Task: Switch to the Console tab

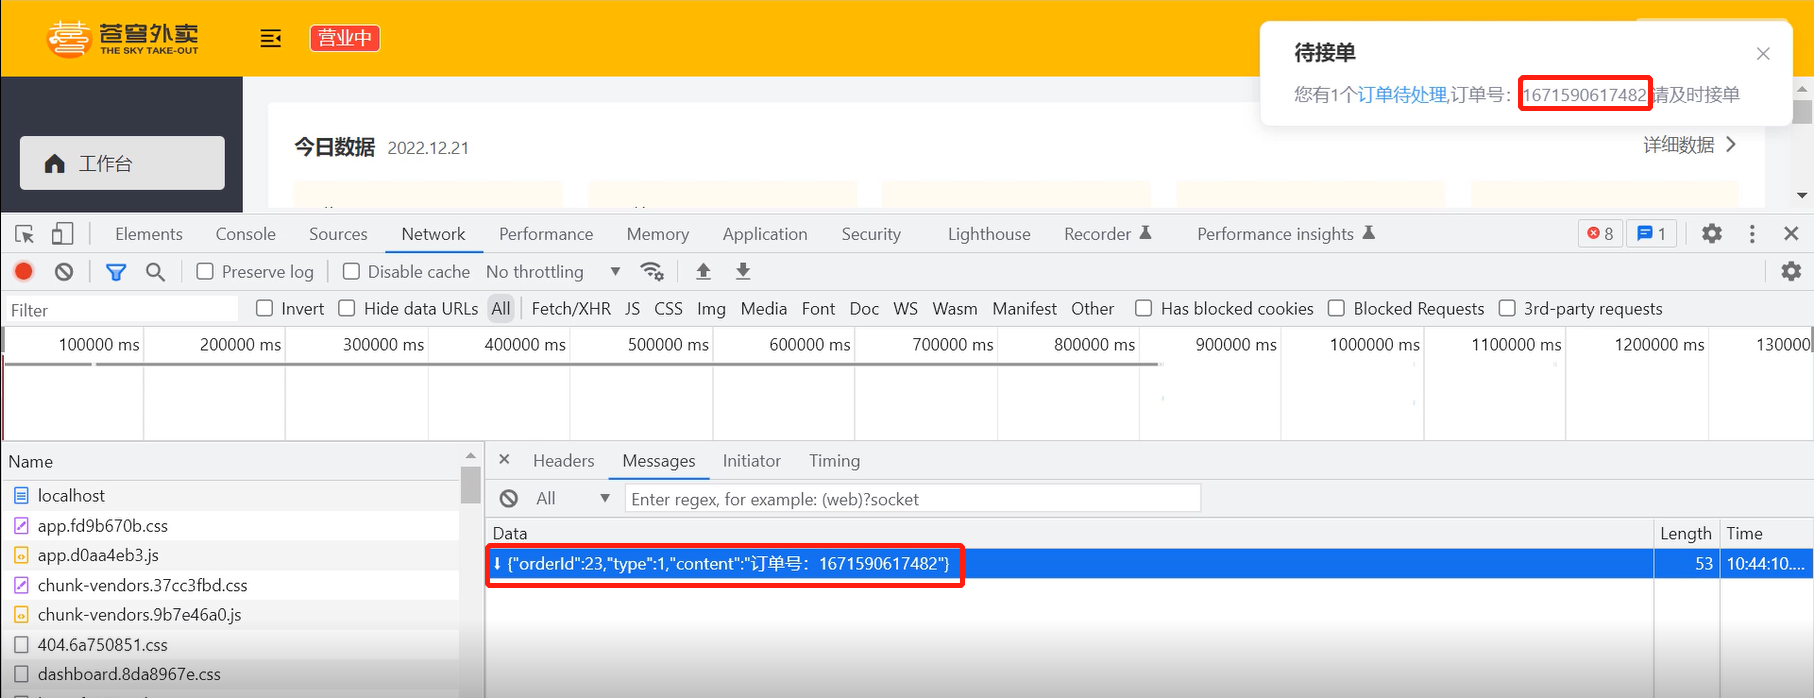Action: [245, 234]
